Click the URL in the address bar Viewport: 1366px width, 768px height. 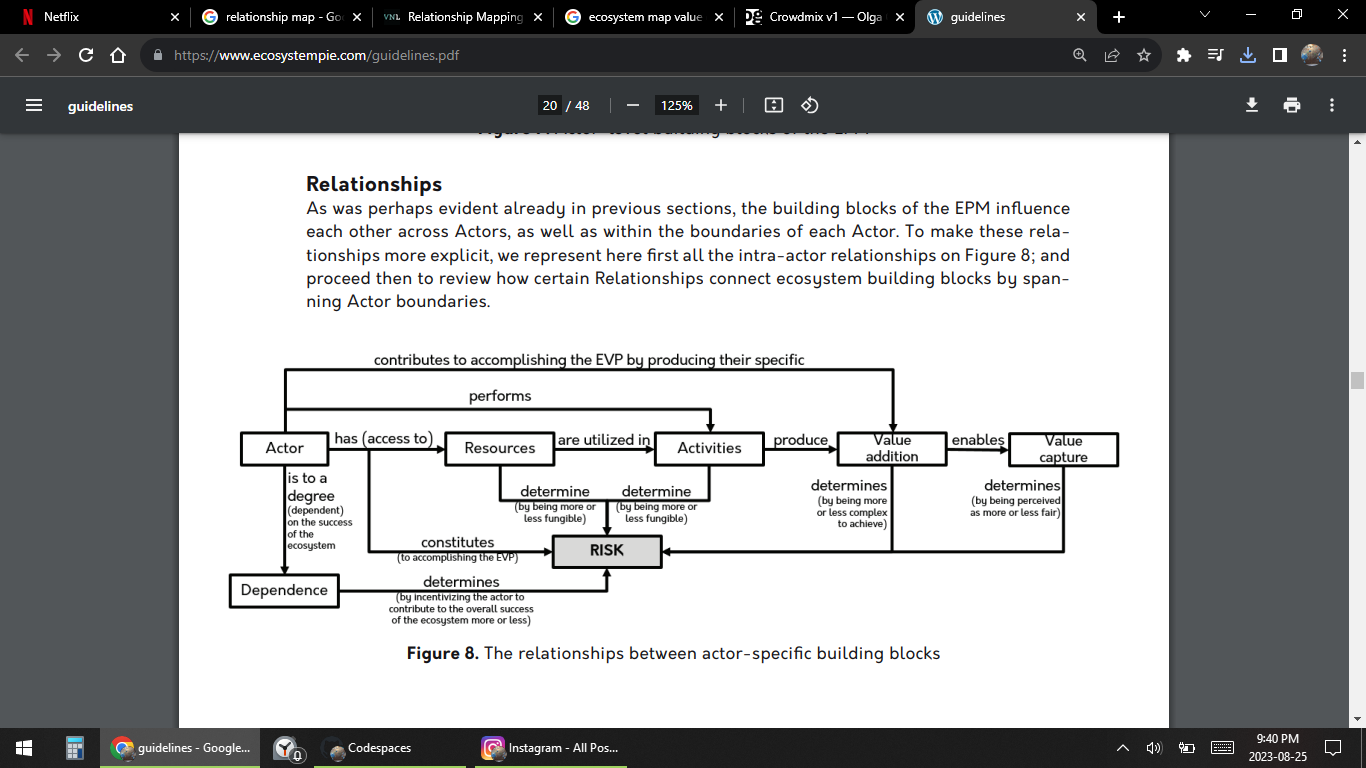[x=317, y=56]
